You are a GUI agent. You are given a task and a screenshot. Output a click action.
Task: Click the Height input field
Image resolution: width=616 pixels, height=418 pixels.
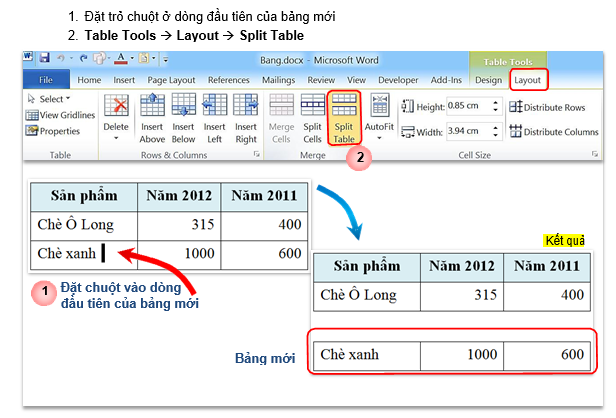[x=464, y=107]
